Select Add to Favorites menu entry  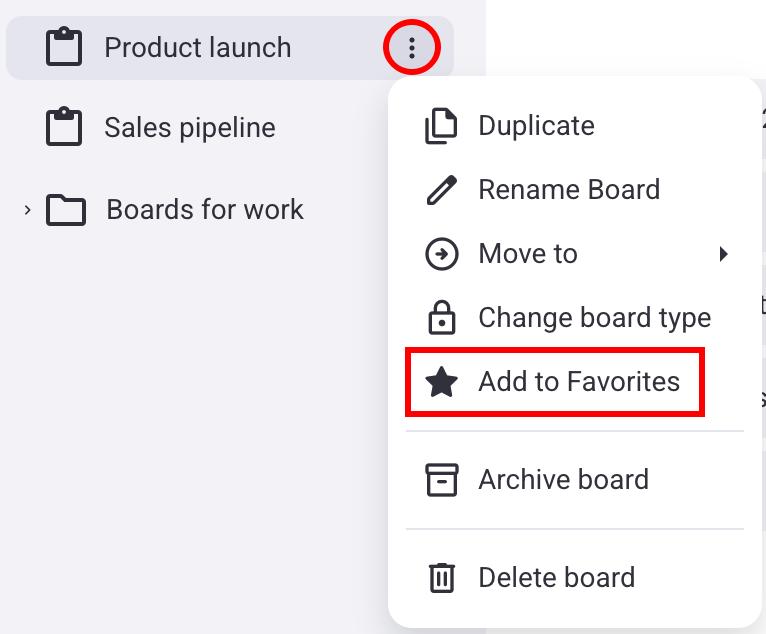(579, 382)
